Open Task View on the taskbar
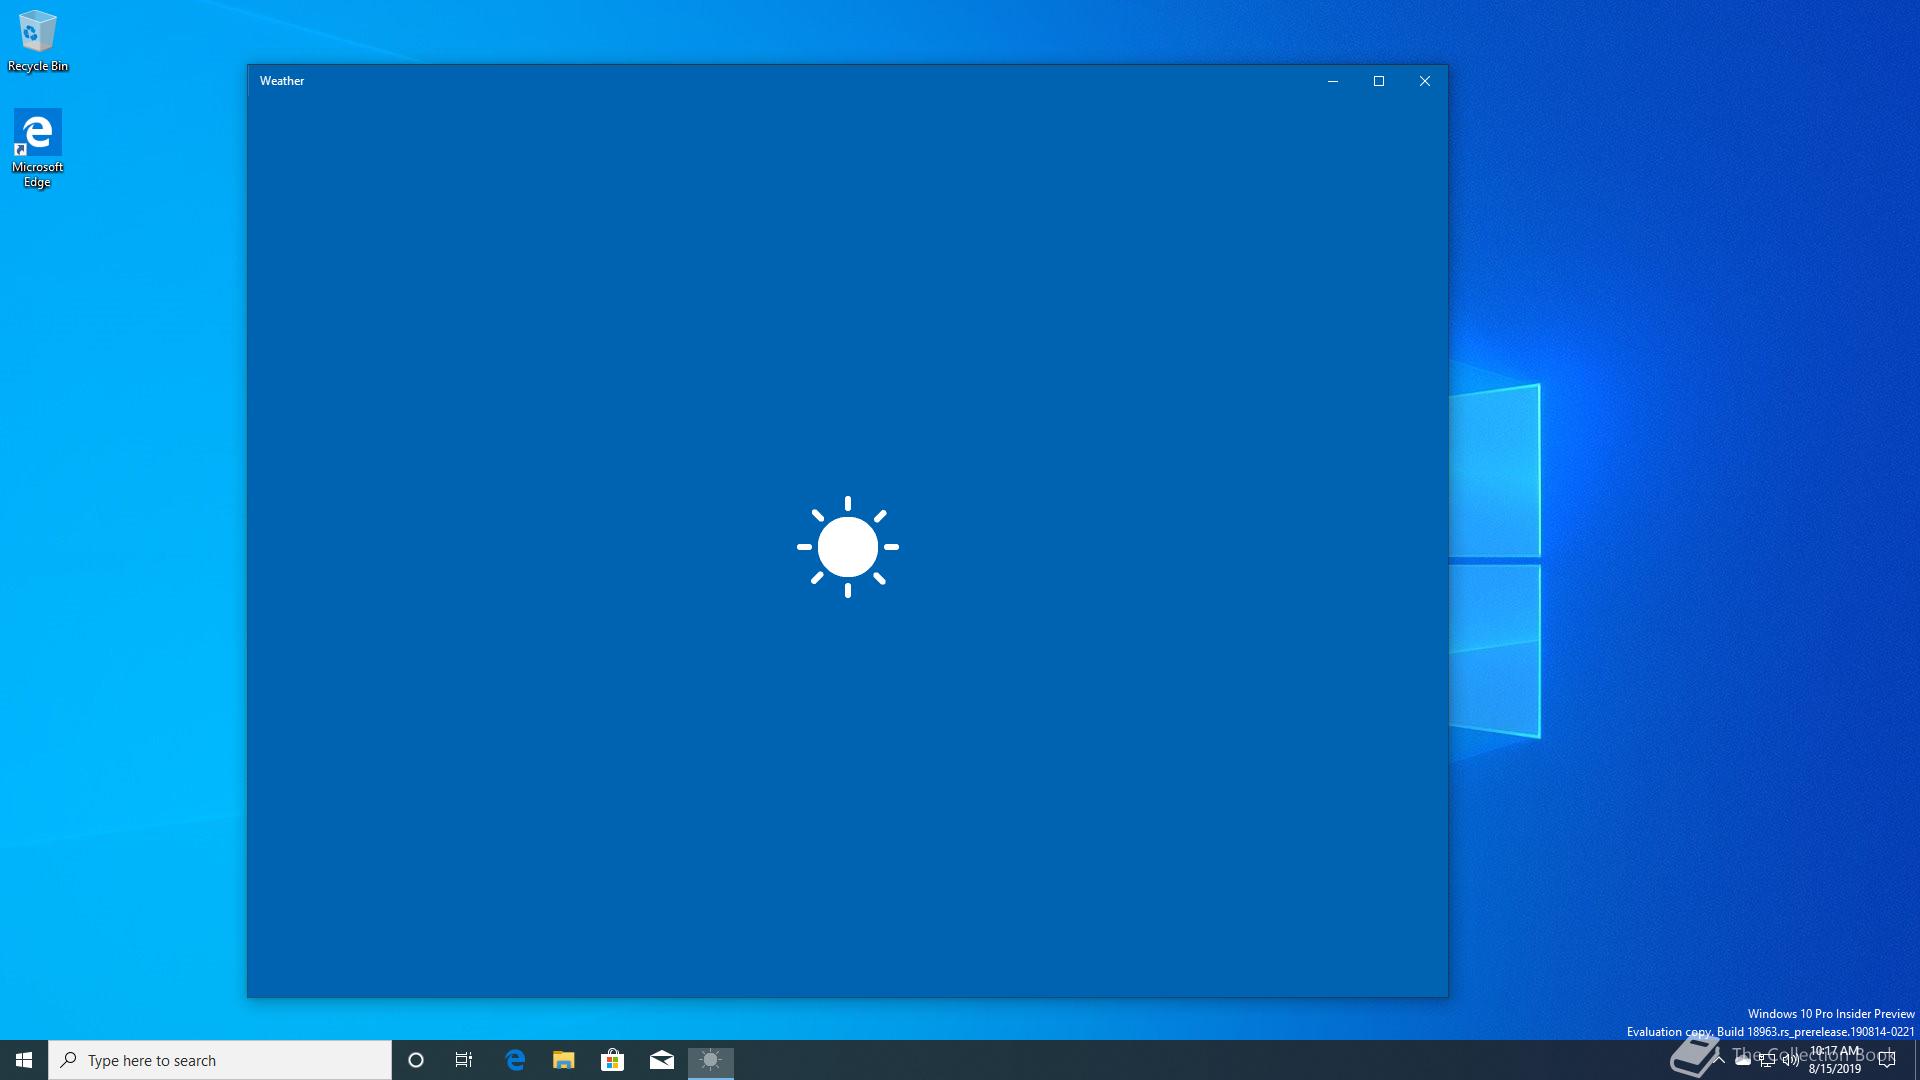The height and width of the screenshot is (1080, 1920). (464, 1060)
